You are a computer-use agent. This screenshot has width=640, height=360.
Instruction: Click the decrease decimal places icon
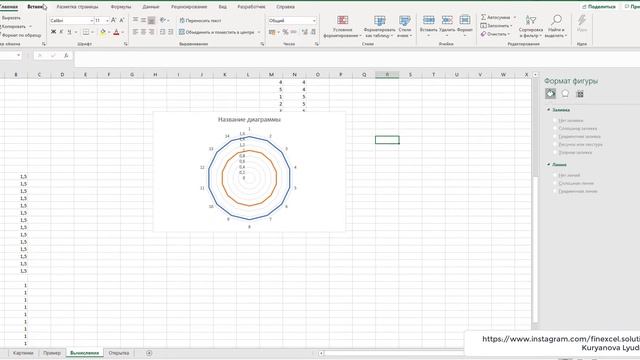pos(313,32)
